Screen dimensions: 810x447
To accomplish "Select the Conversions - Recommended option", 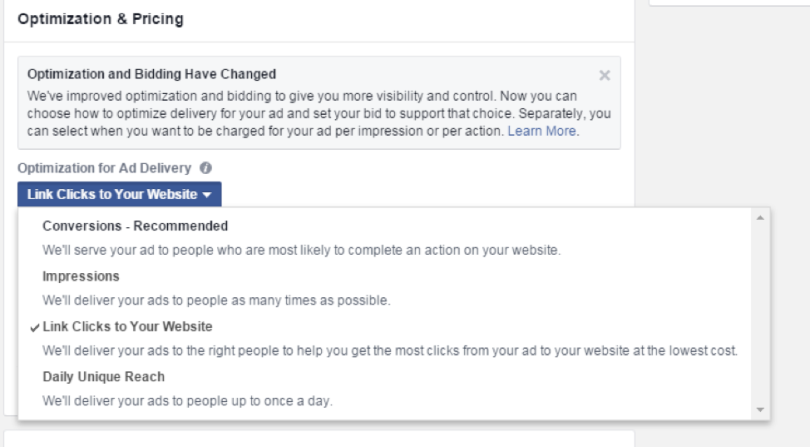I will (x=135, y=226).
